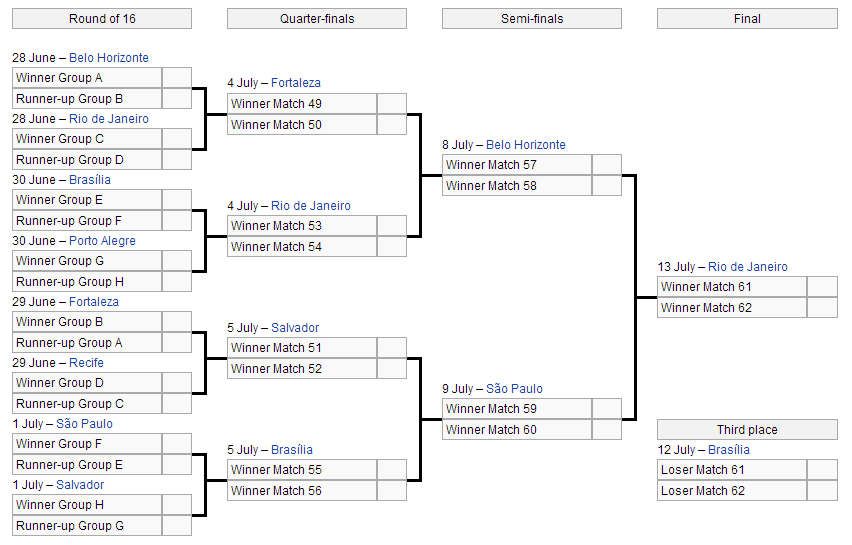
Task: Open the Fortaleza link for 4 July
Action: [295, 83]
